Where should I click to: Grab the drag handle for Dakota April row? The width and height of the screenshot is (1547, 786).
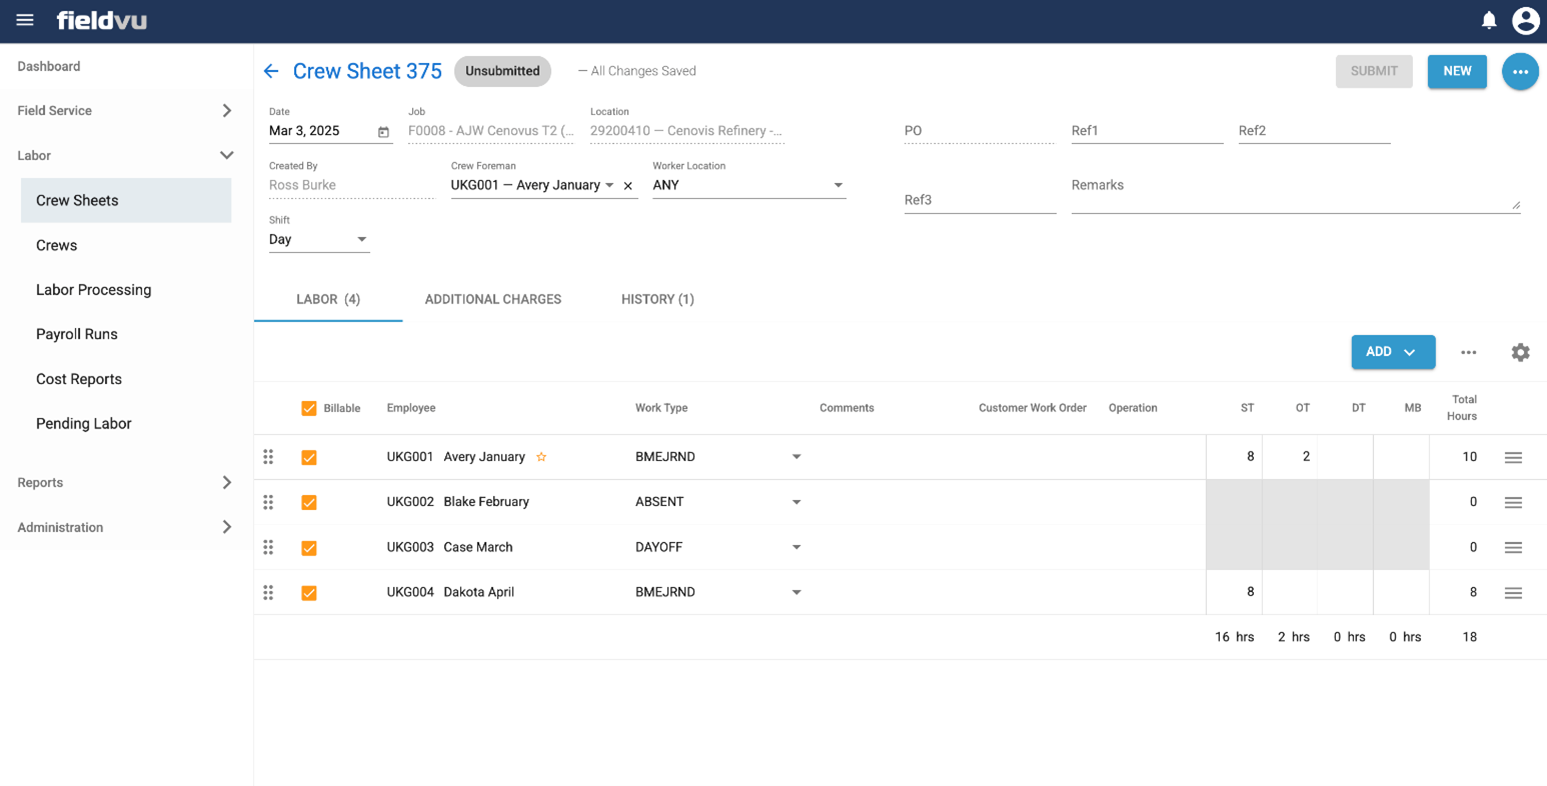268,592
